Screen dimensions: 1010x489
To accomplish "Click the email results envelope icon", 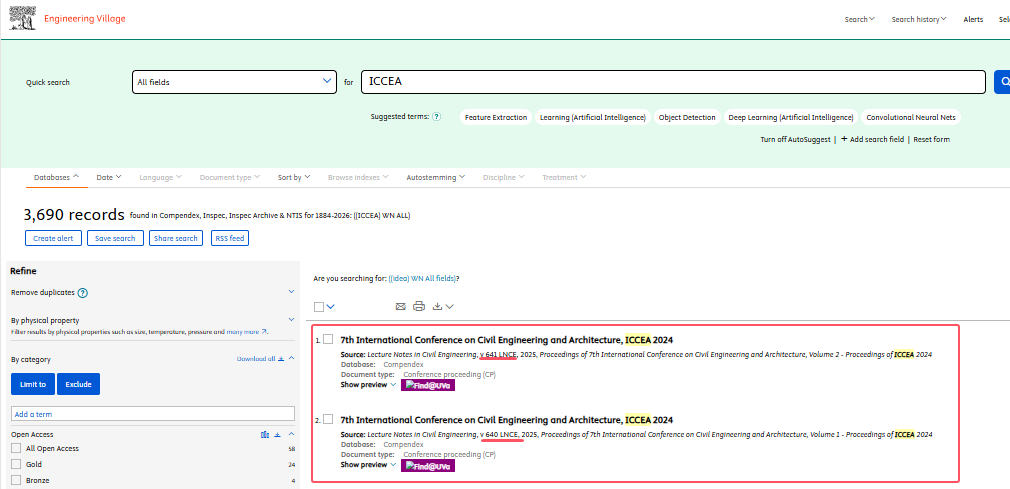I will click(401, 307).
